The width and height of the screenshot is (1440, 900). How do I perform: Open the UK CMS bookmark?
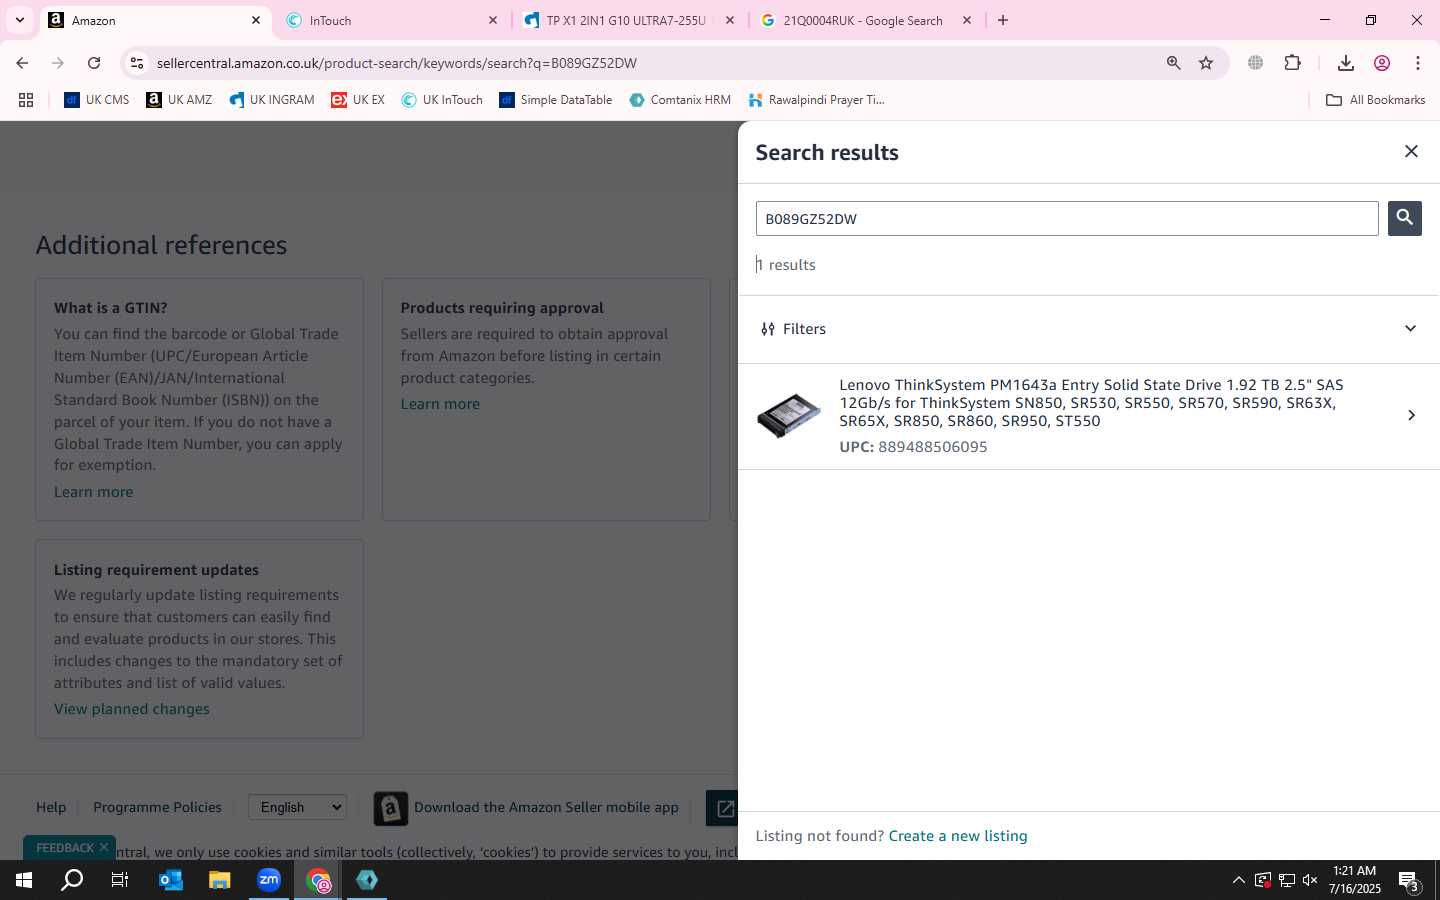(97, 100)
